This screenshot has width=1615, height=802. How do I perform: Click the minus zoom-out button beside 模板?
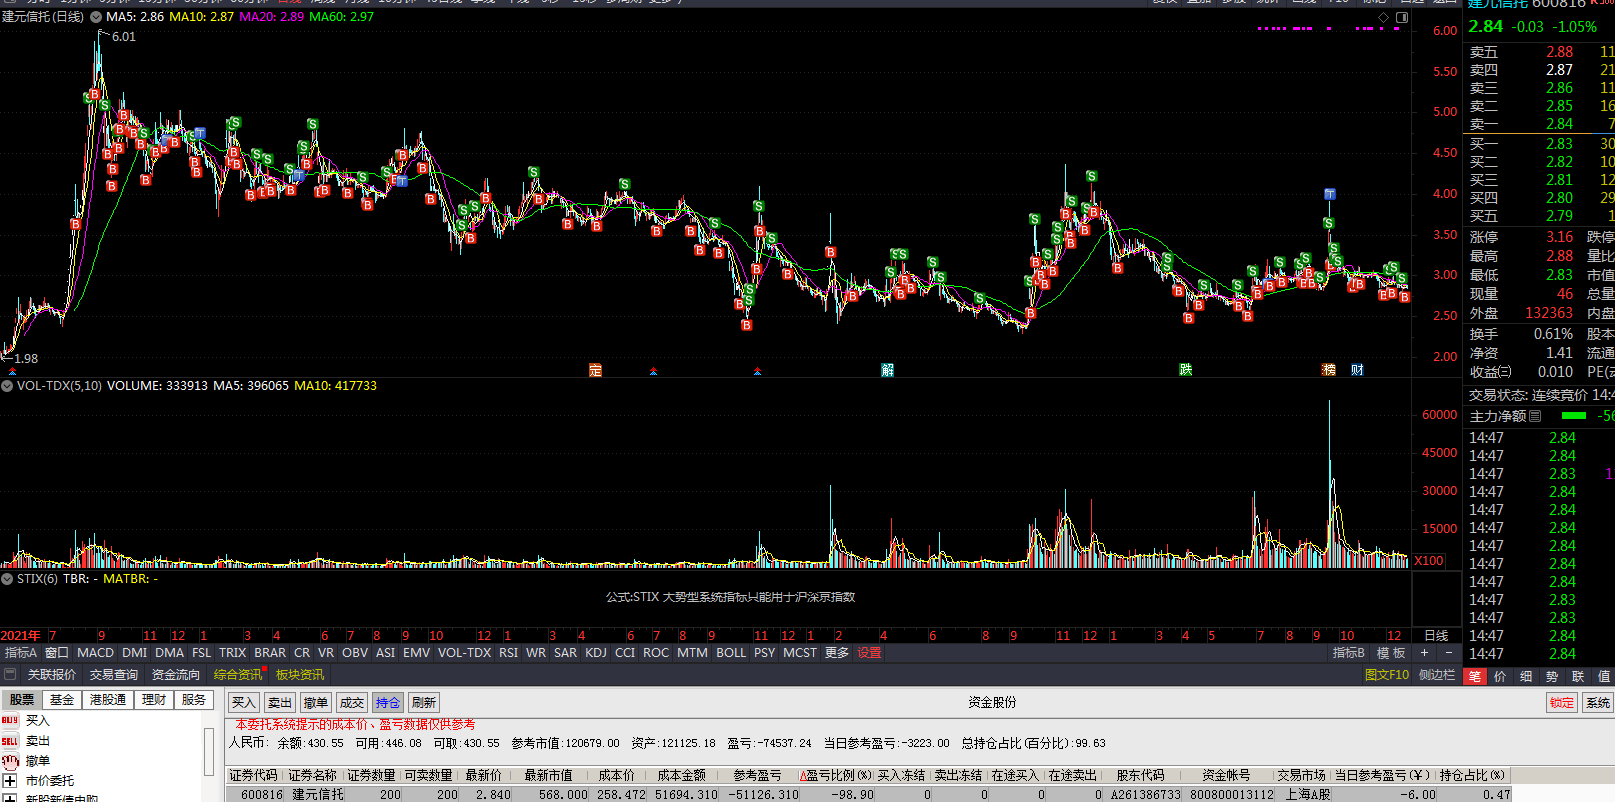(x=1449, y=653)
